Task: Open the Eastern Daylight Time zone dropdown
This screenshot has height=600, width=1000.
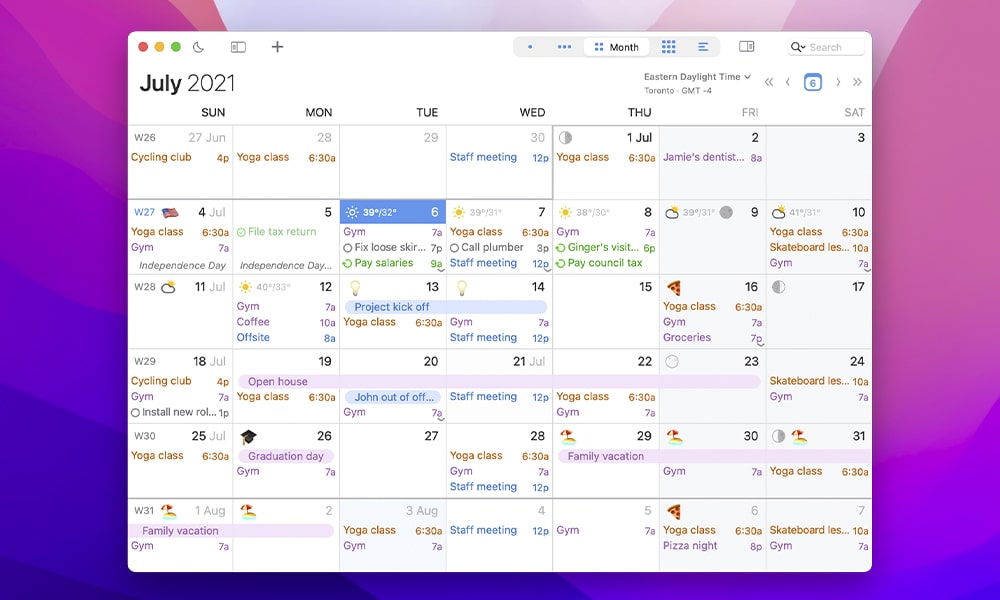Action: pyautogui.click(x=698, y=77)
